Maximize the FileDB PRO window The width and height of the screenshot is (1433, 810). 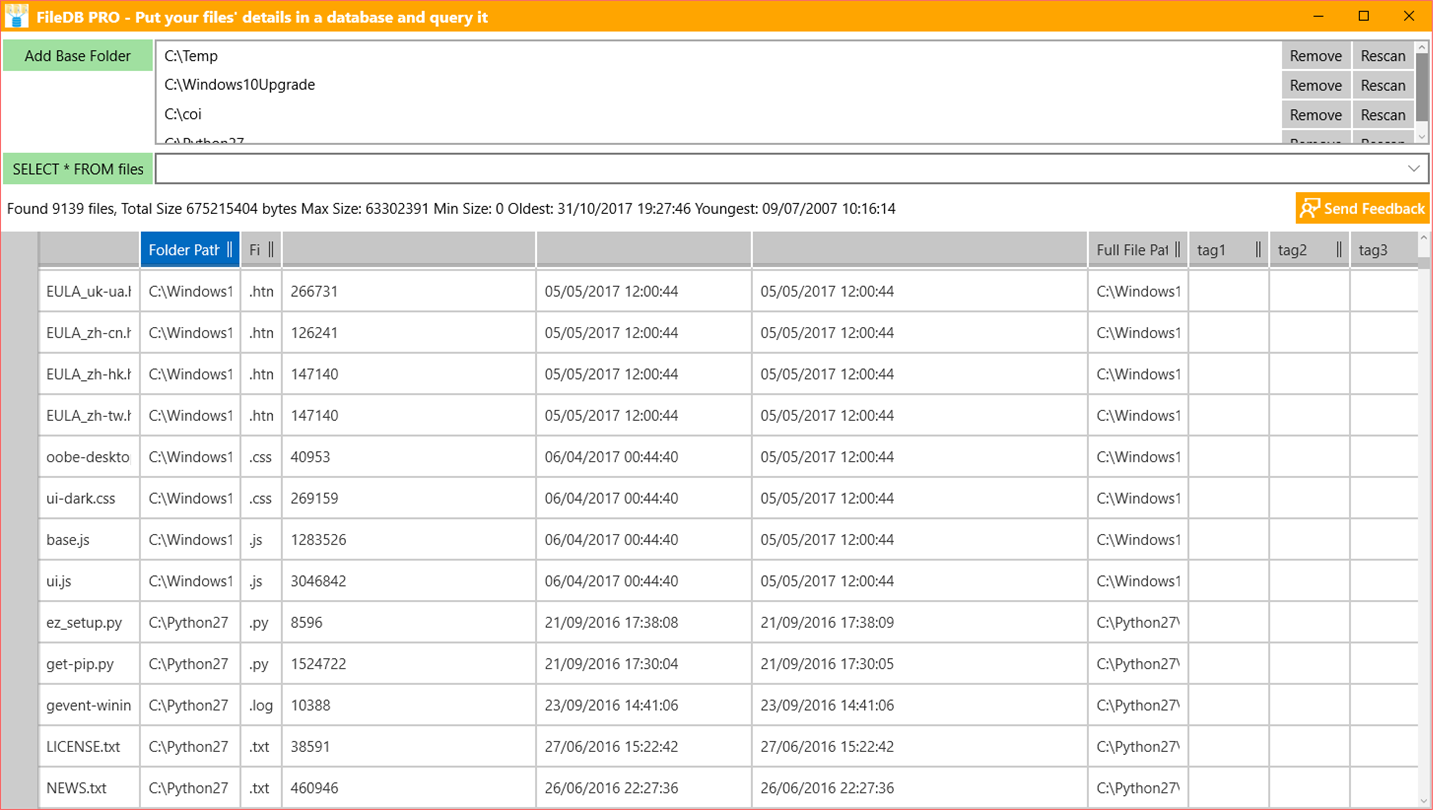(1363, 16)
